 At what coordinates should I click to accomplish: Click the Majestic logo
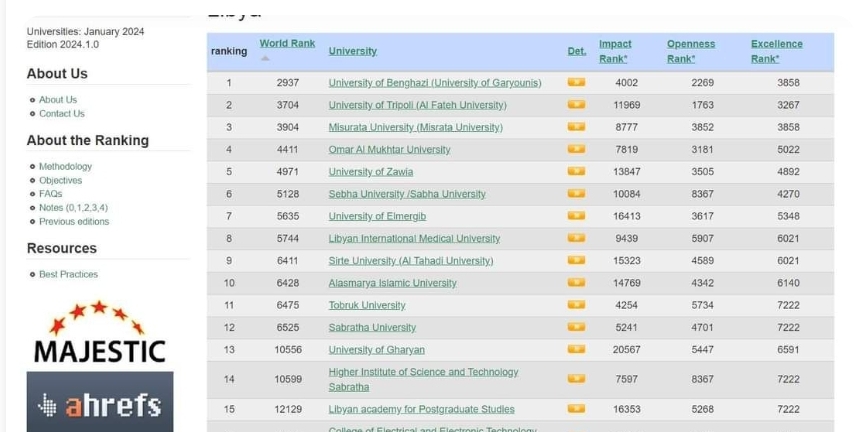pyautogui.click(x=100, y=332)
